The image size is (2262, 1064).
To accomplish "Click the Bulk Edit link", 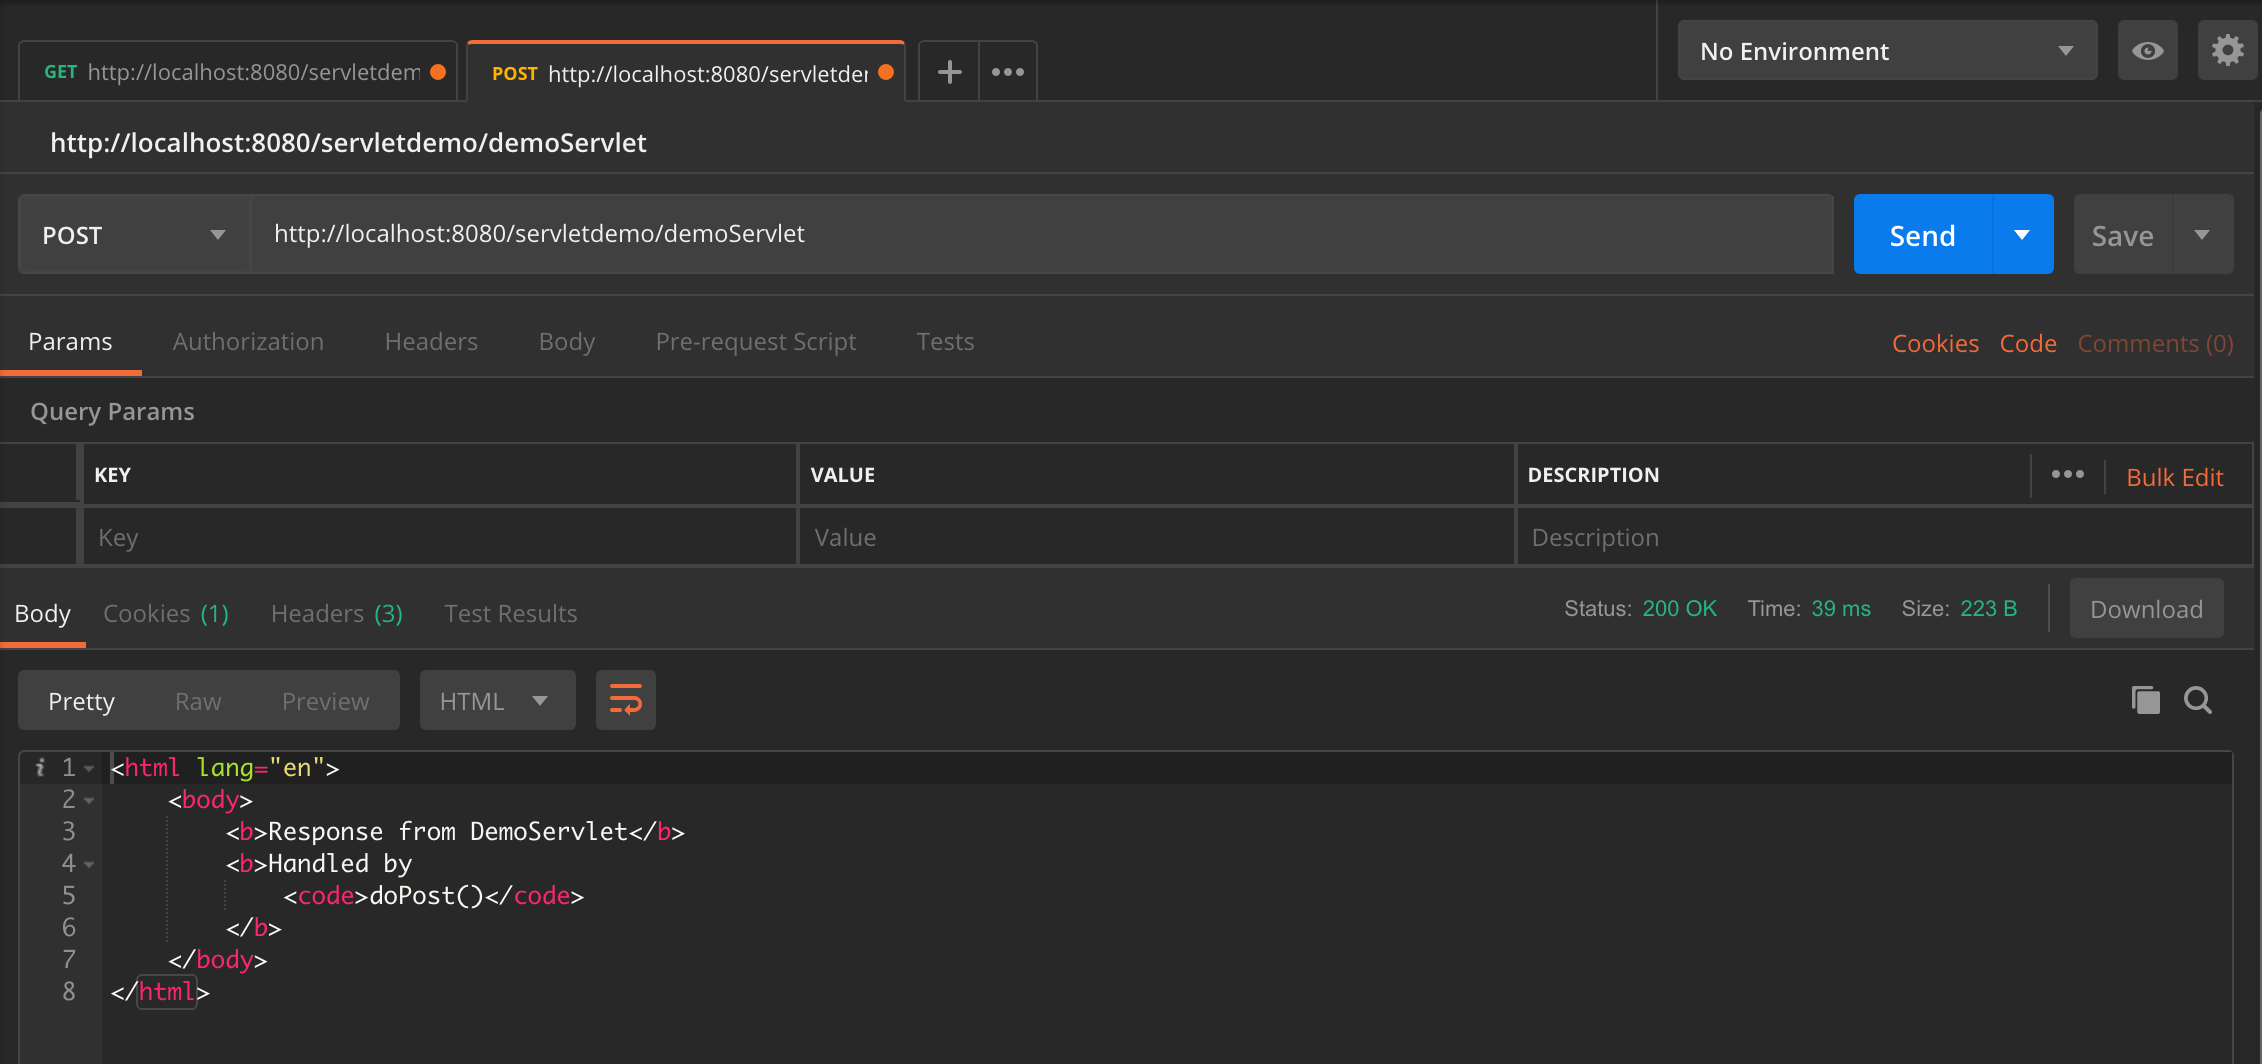I will point(2175,477).
